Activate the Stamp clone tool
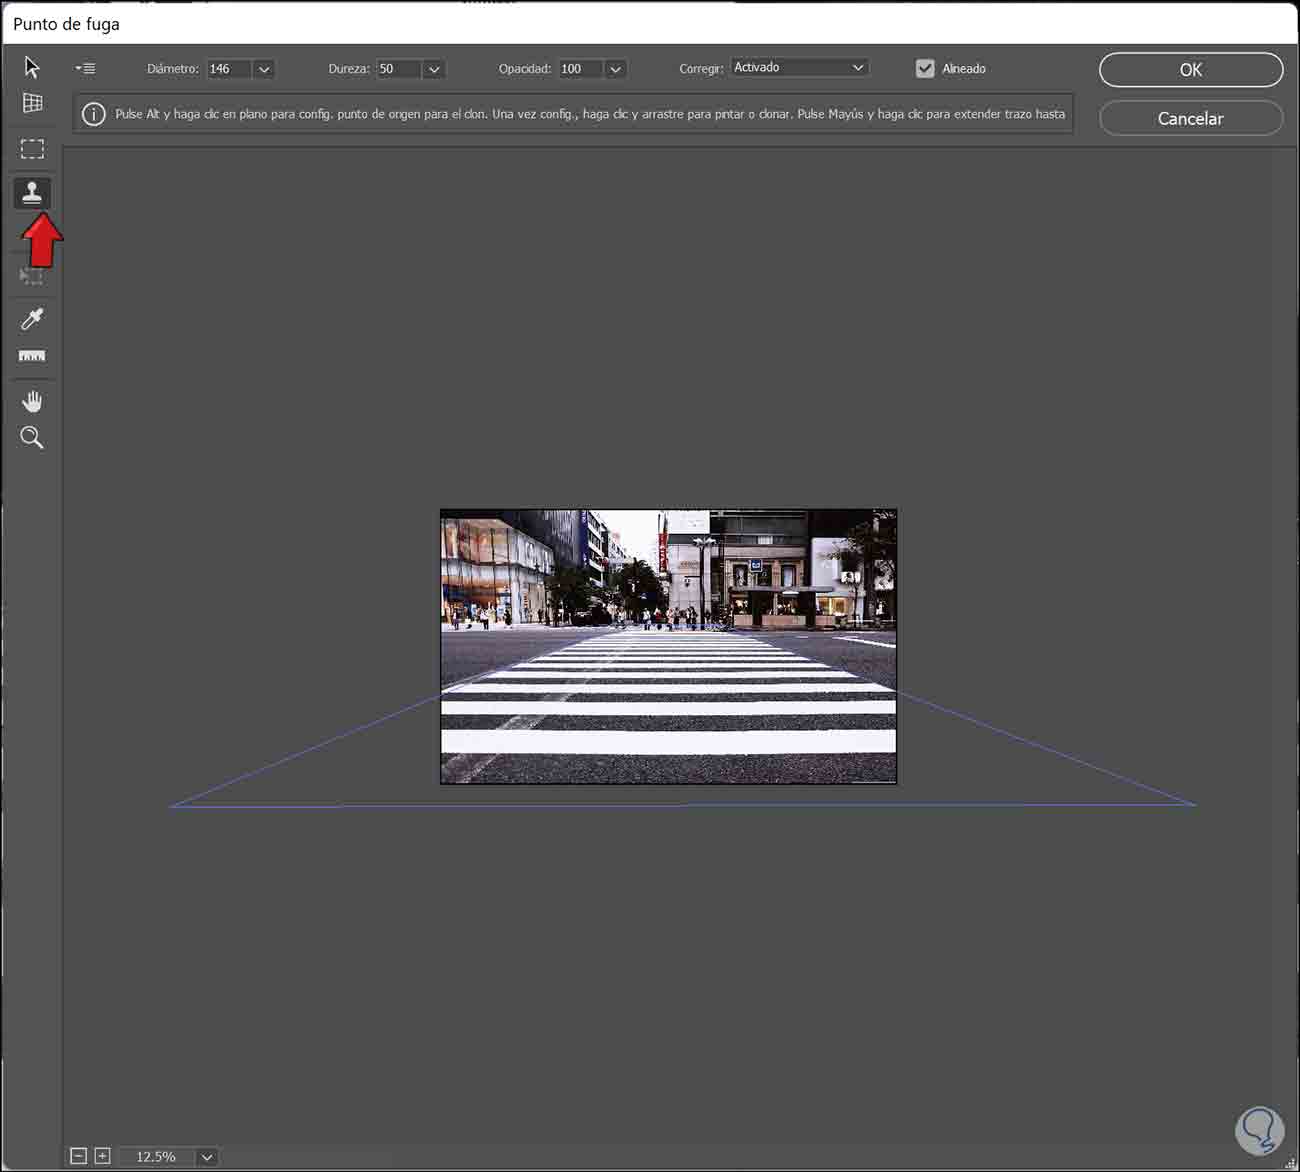Viewport: 1300px width, 1172px height. (32, 192)
